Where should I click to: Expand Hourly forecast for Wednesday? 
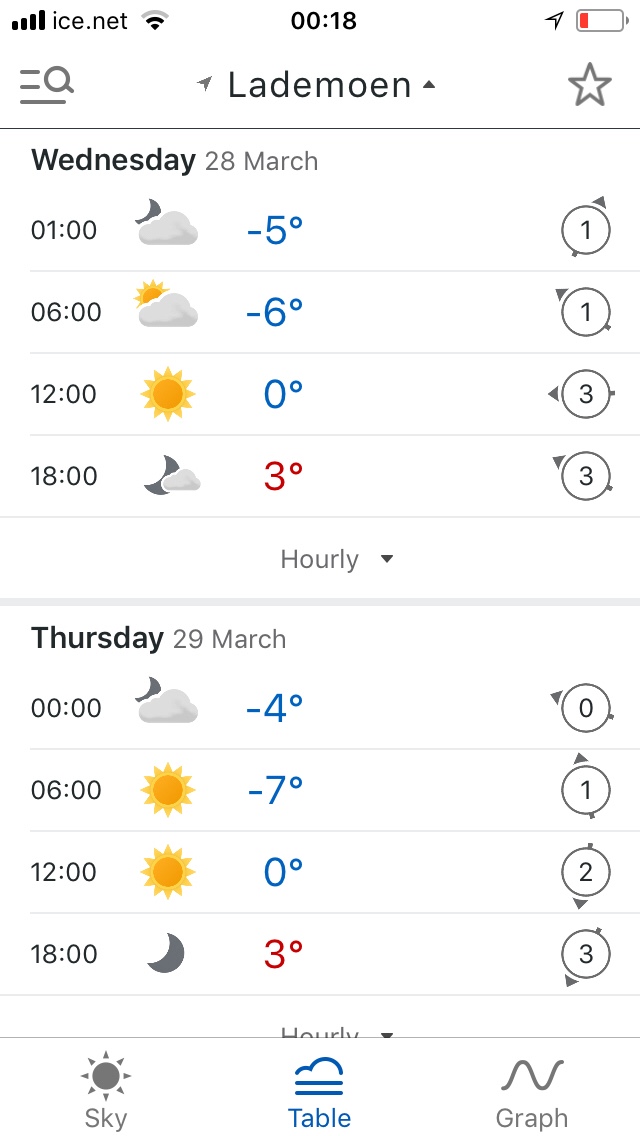pyautogui.click(x=336, y=559)
